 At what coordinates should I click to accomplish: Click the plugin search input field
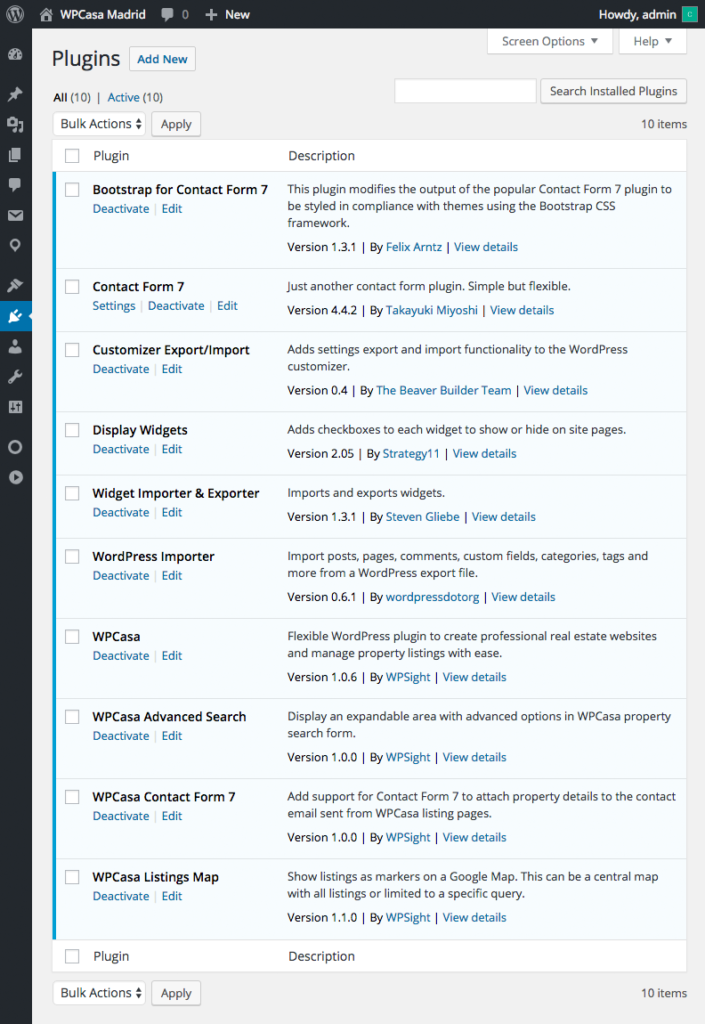click(465, 91)
